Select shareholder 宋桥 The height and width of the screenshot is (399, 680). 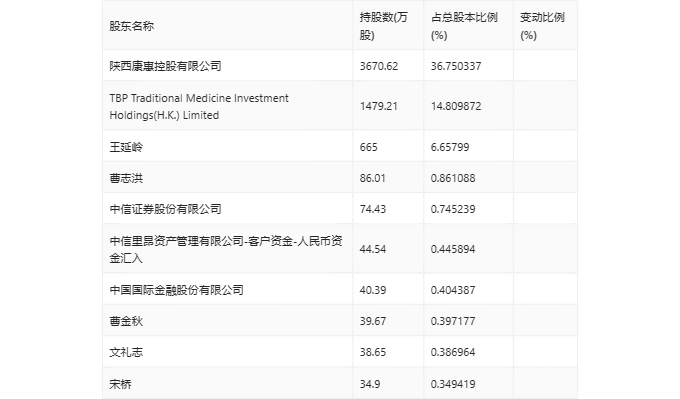point(121,384)
